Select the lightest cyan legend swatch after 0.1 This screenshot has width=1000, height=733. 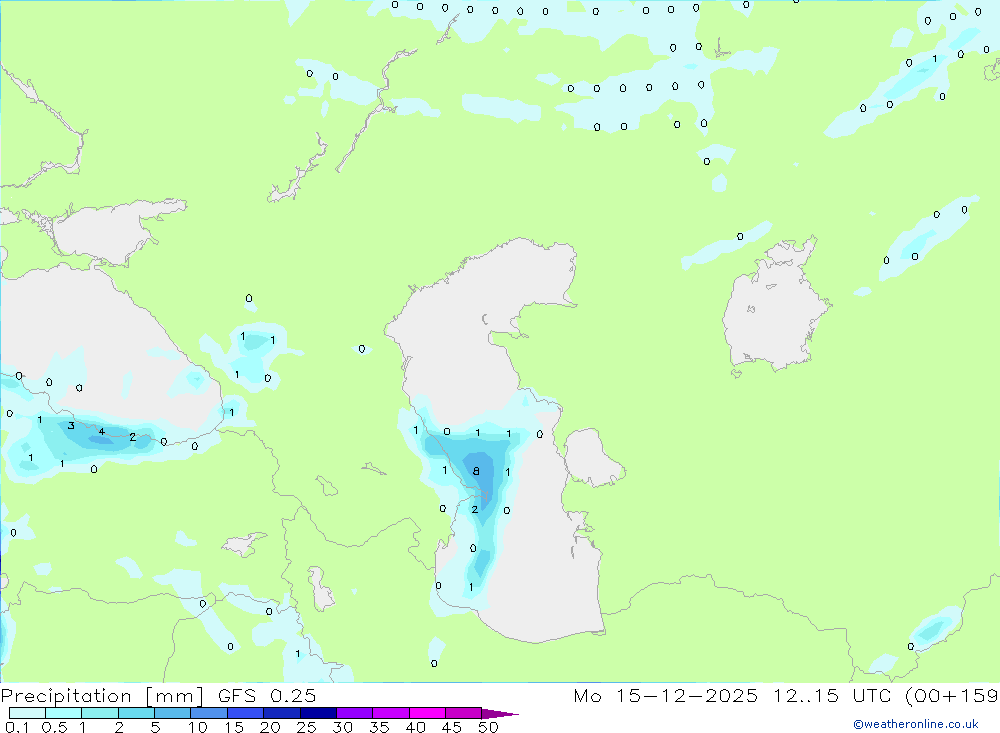(27, 713)
